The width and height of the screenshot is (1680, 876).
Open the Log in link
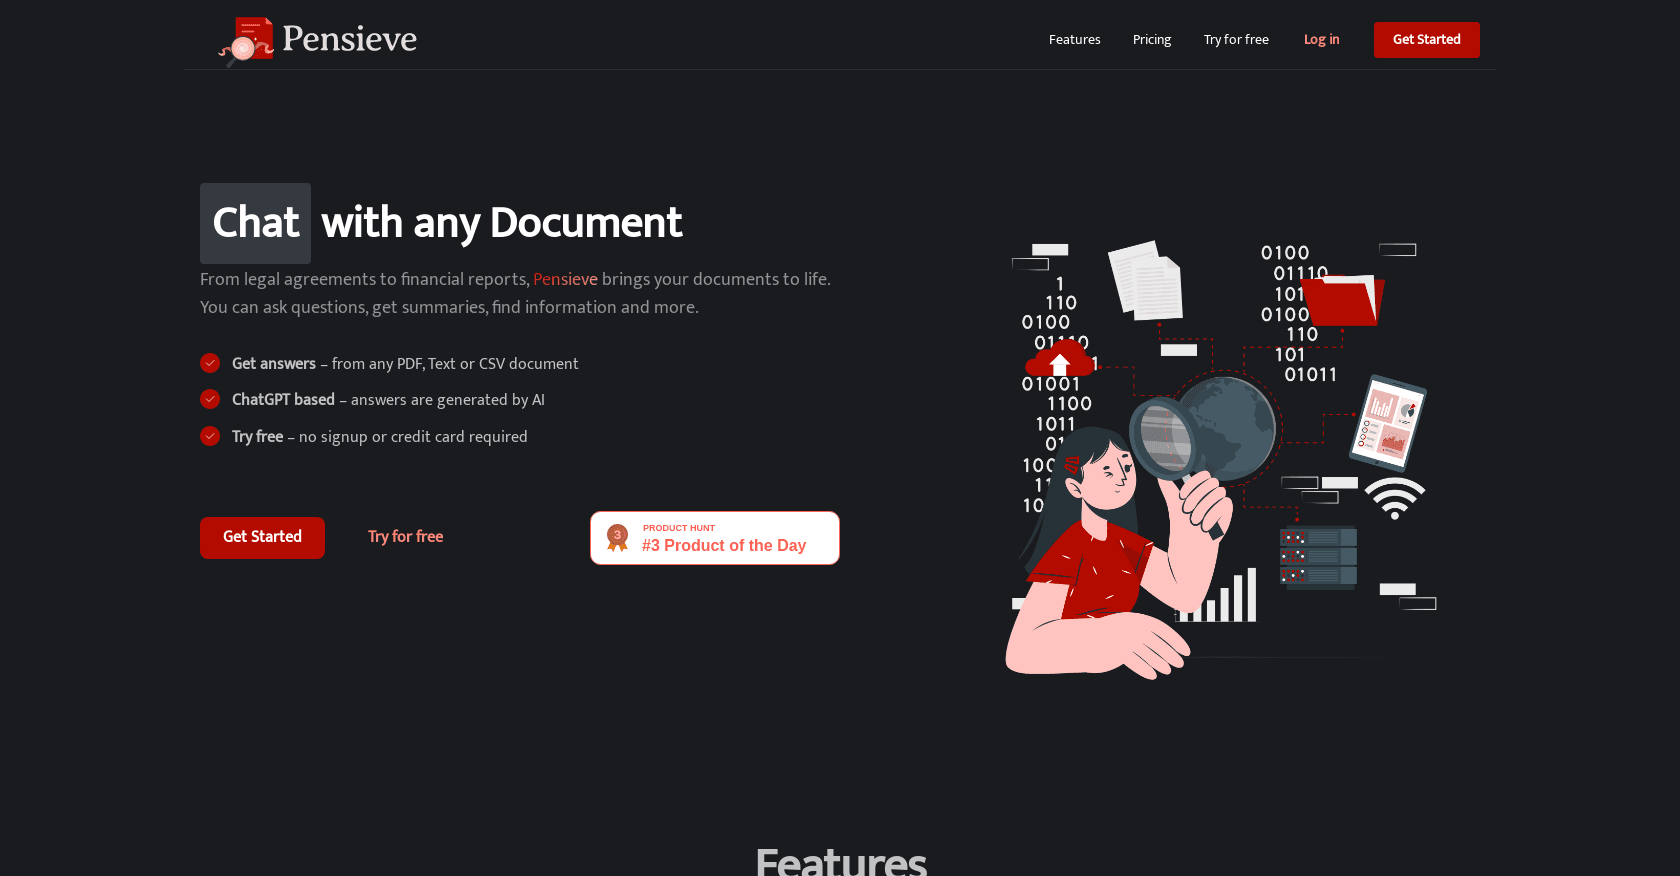(1321, 40)
